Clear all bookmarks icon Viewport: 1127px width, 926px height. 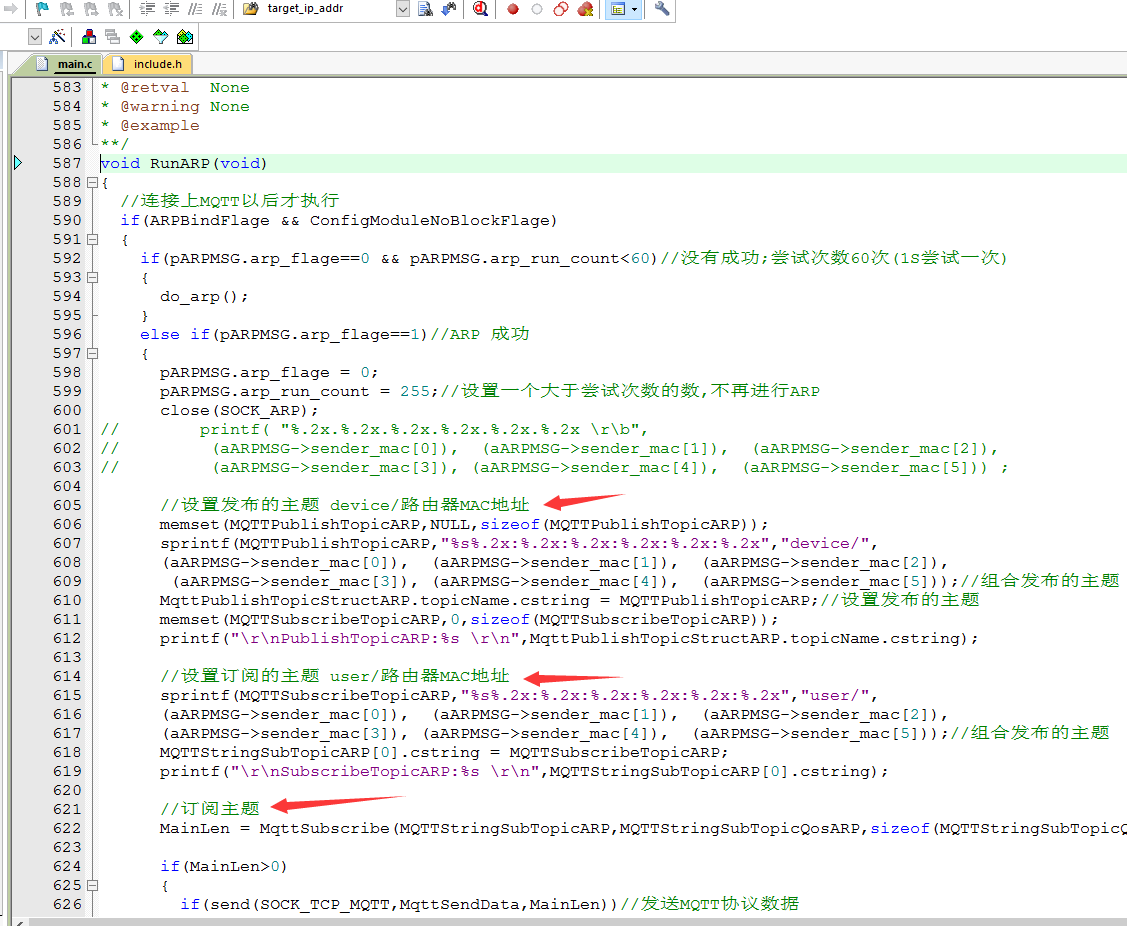[115, 9]
